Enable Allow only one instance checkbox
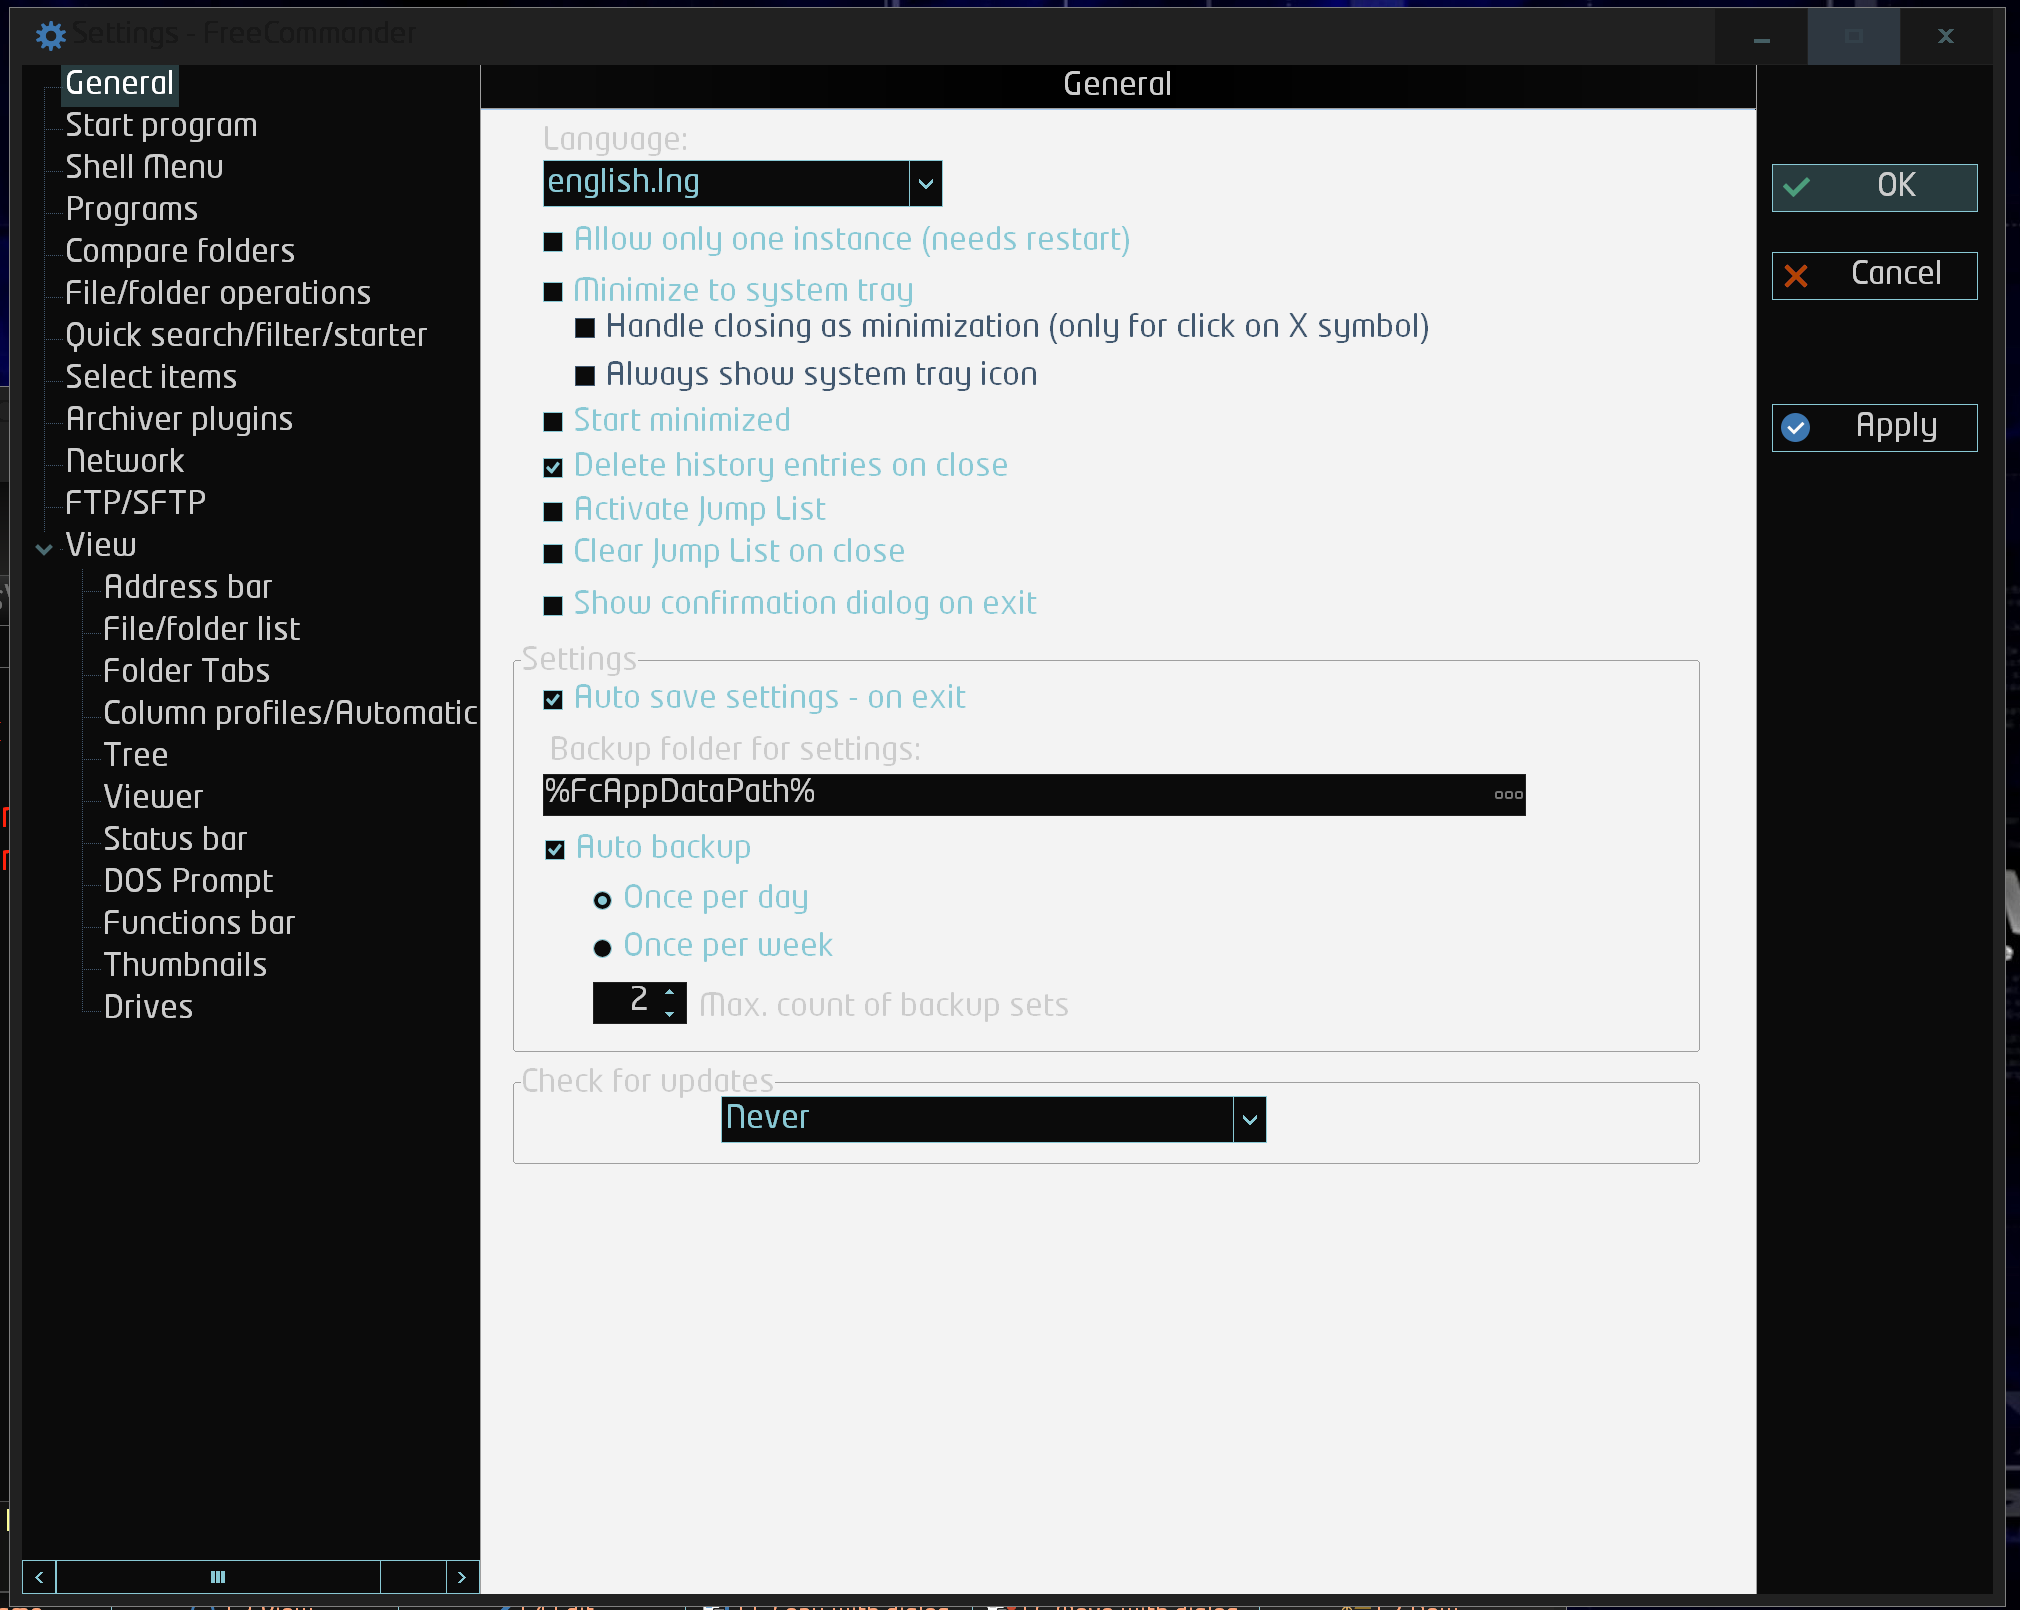Viewport: 2020px width, 1610px height. (x=553, y=242)
